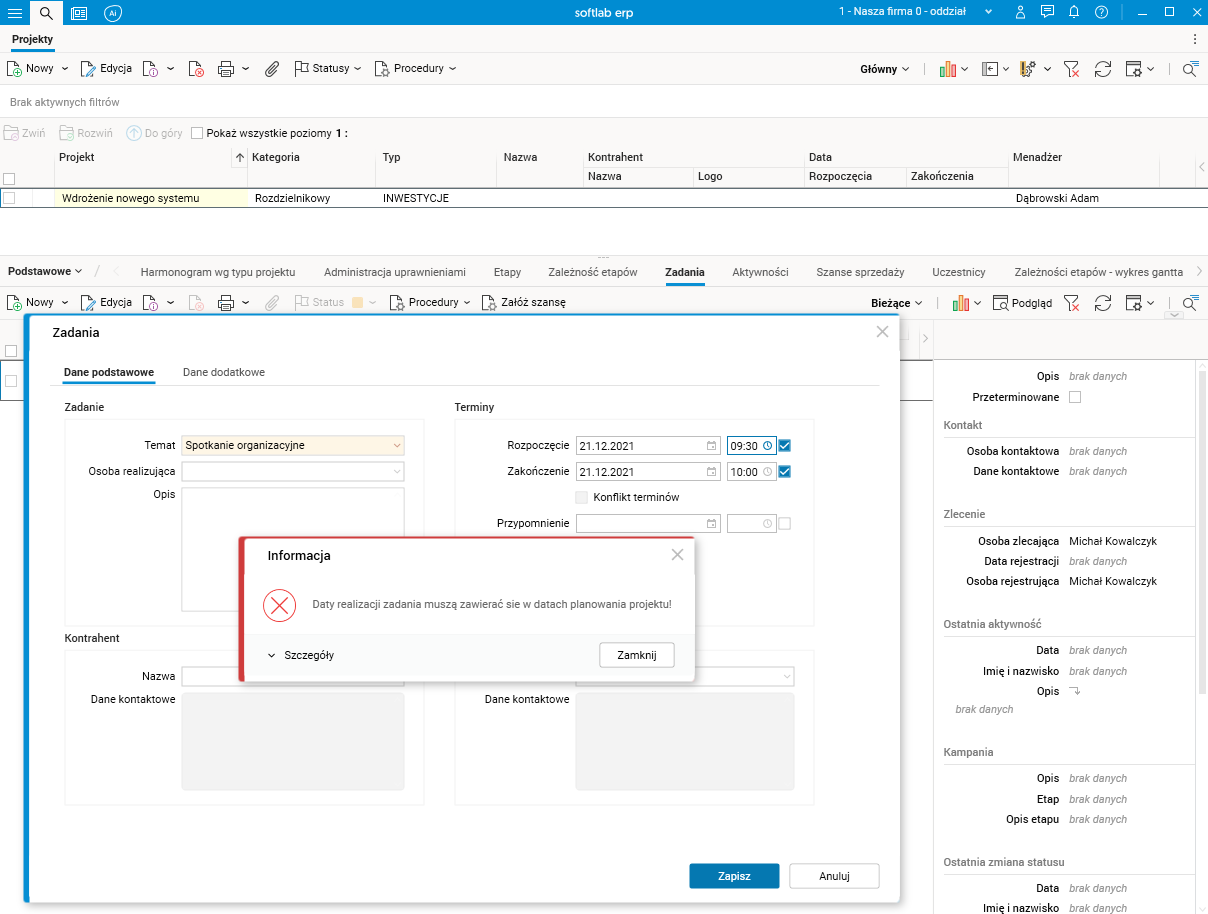The image size is (1208, 914).
Task: Open the user profile icon
Action: [x=1020, y=12]
